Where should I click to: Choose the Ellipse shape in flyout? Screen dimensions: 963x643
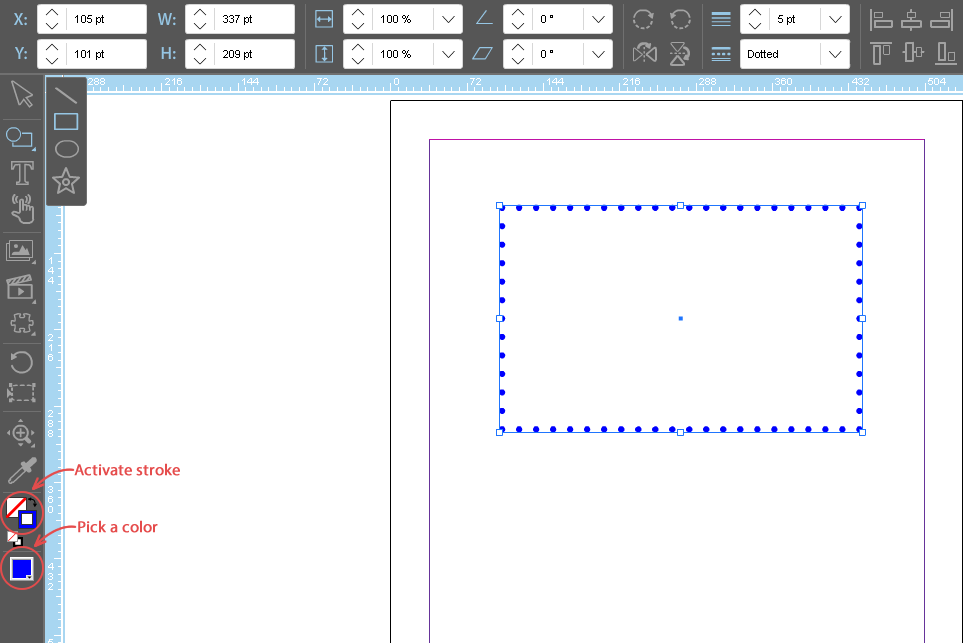(66, 150)
